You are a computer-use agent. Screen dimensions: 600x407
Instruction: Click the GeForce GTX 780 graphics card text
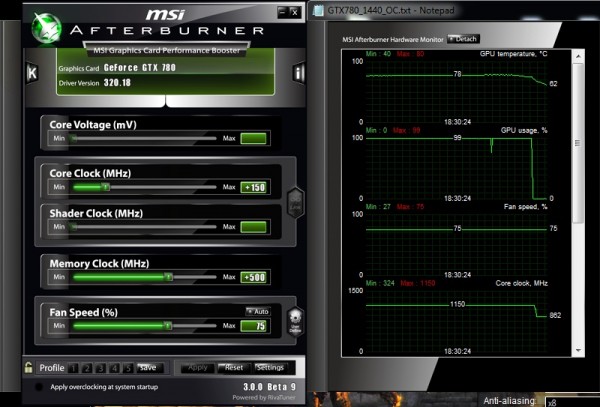click(x=140, y=68)
